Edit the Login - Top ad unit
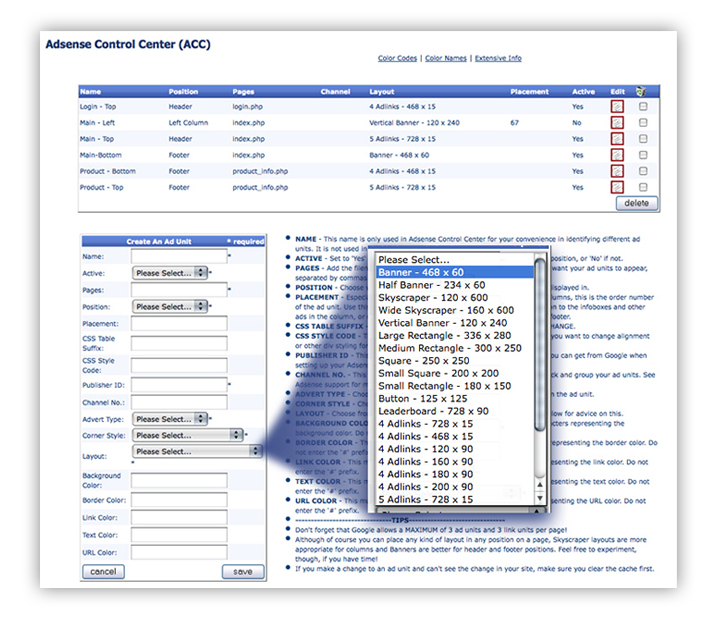The image size is (710, 625). (617, 106)
